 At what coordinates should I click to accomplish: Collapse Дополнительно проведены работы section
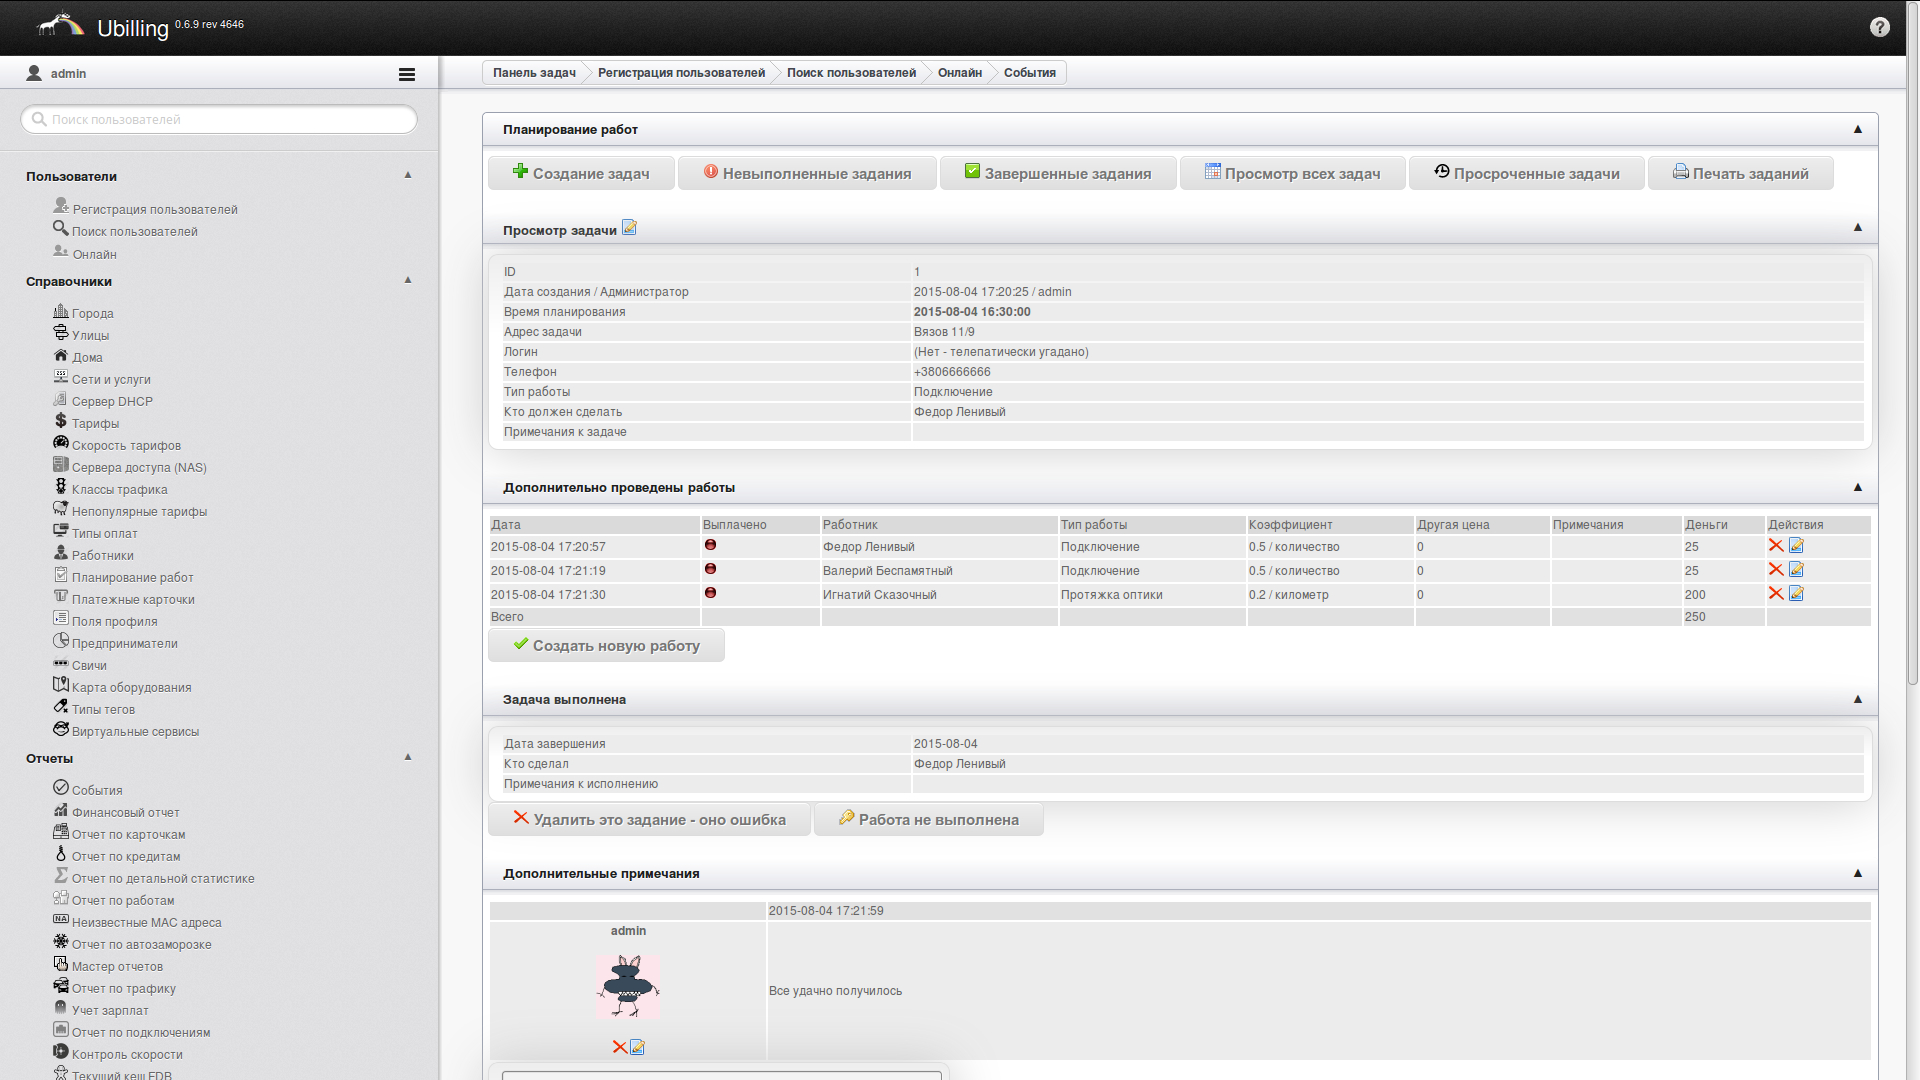click(1857, 487)
